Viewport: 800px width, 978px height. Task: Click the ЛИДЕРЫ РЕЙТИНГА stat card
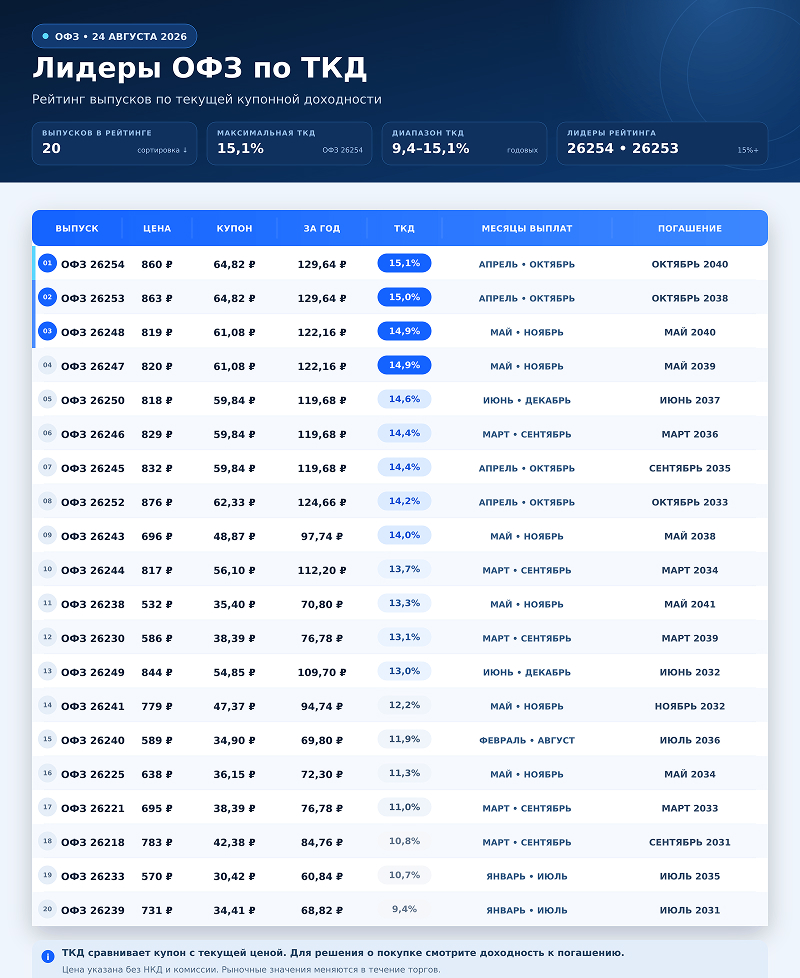[x=662, y=143]
